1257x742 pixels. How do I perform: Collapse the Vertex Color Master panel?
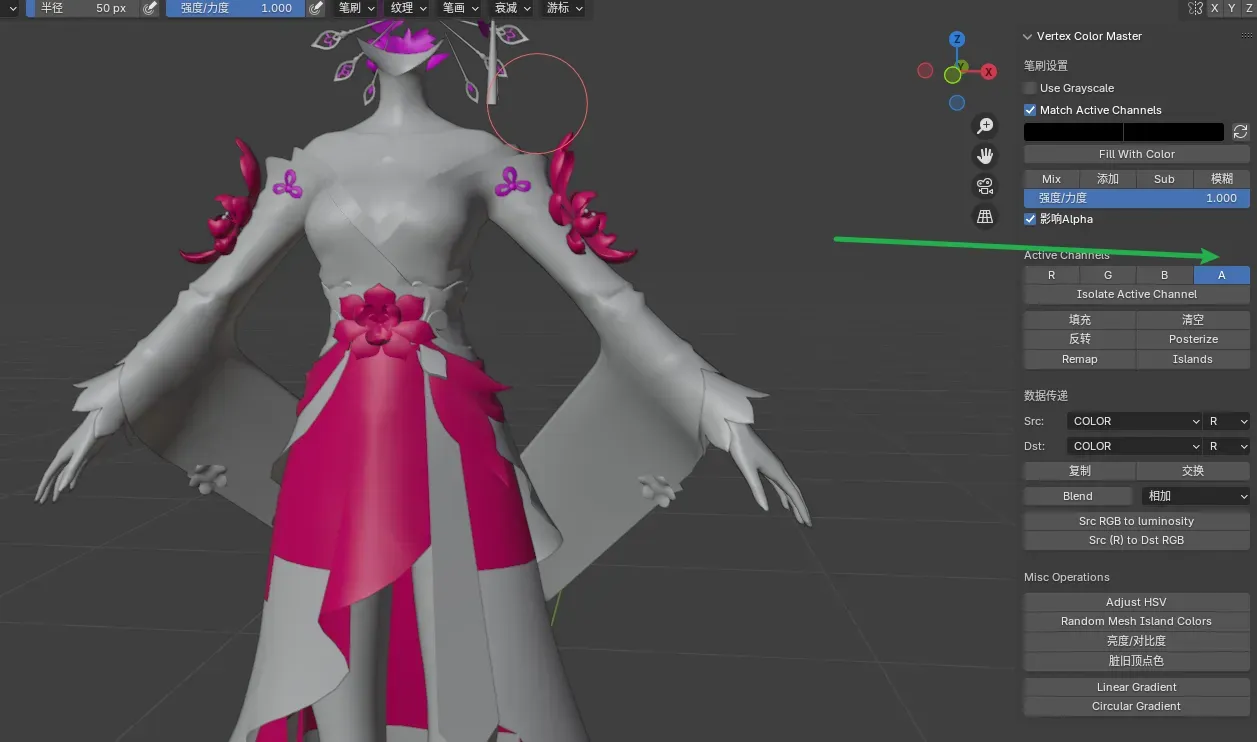click(1027, 36)
